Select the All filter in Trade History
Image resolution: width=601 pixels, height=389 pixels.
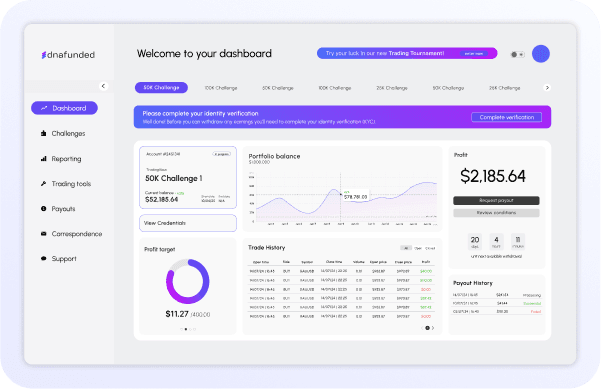point(406,248)
